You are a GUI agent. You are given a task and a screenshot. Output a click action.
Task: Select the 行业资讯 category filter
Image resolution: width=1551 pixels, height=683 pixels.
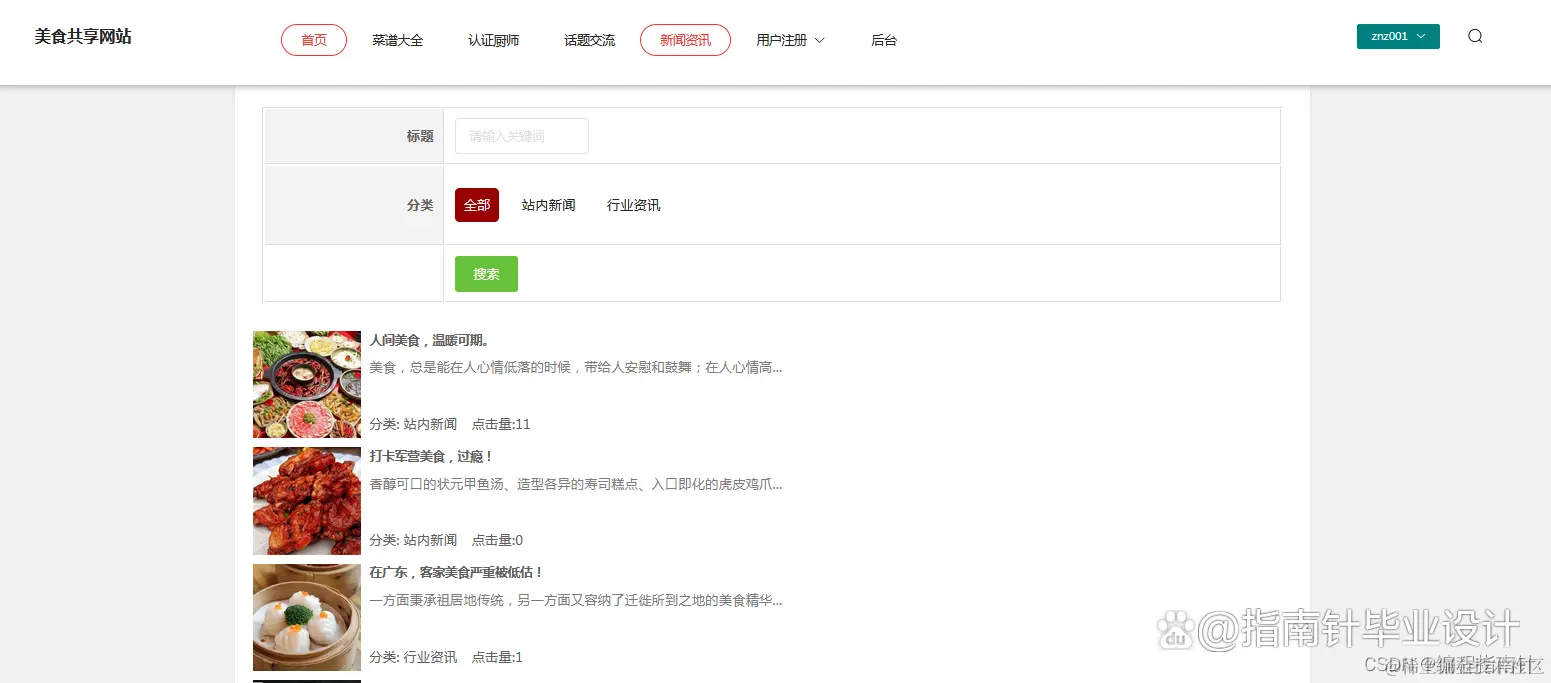click(x=634, y=205)
